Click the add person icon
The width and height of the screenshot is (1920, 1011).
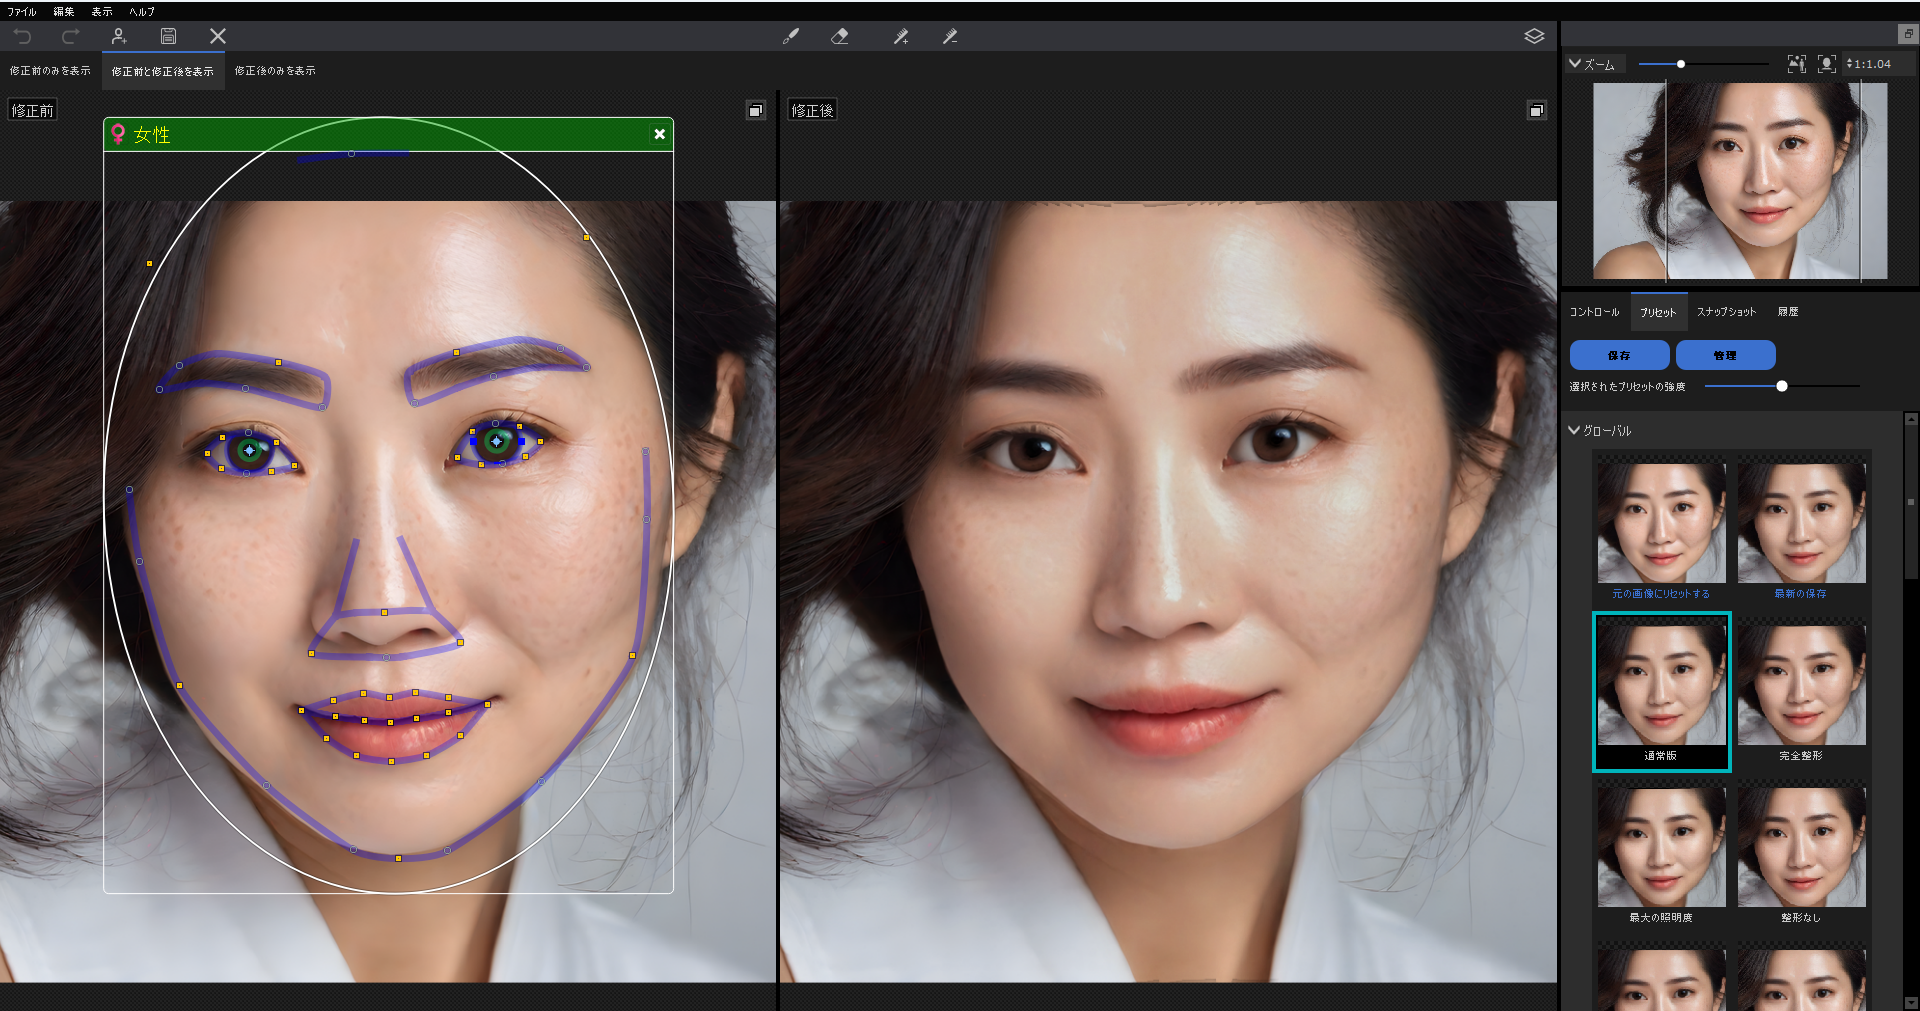[x=119, y=37]
